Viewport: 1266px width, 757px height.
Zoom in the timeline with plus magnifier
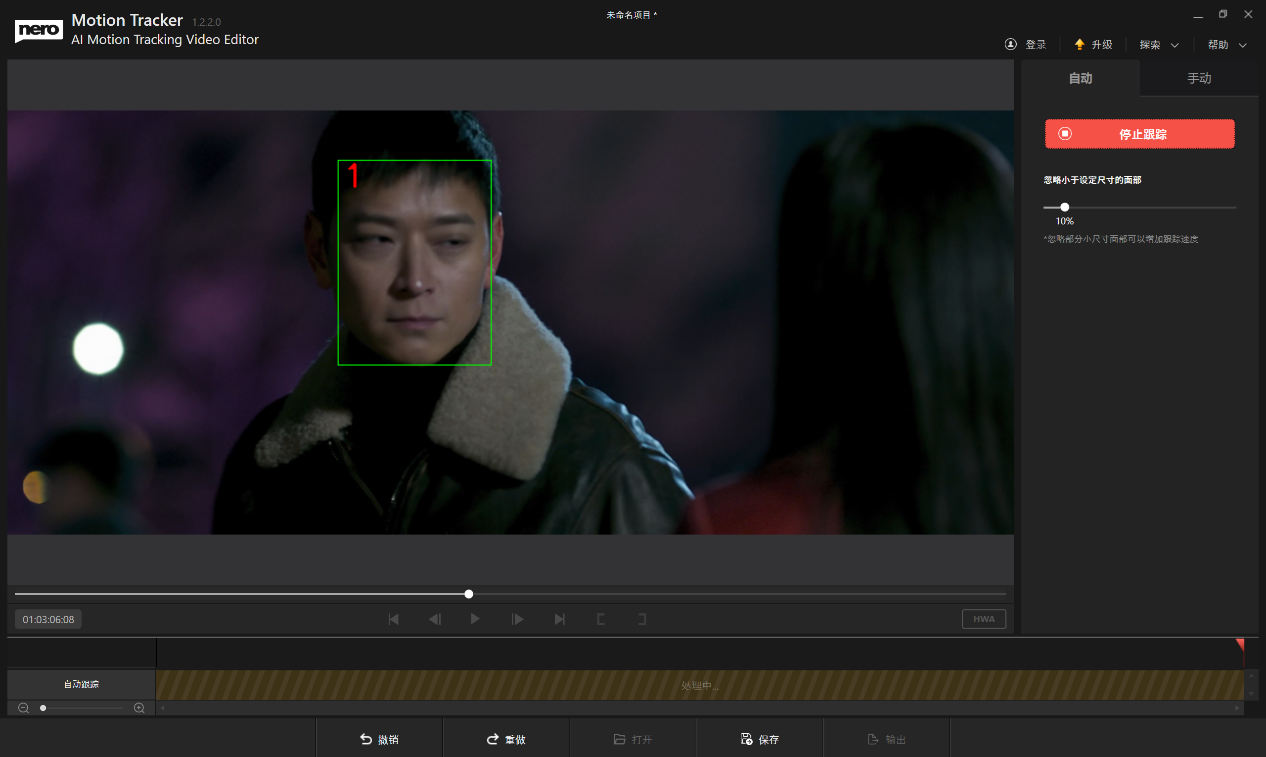[x=139, y=708]
